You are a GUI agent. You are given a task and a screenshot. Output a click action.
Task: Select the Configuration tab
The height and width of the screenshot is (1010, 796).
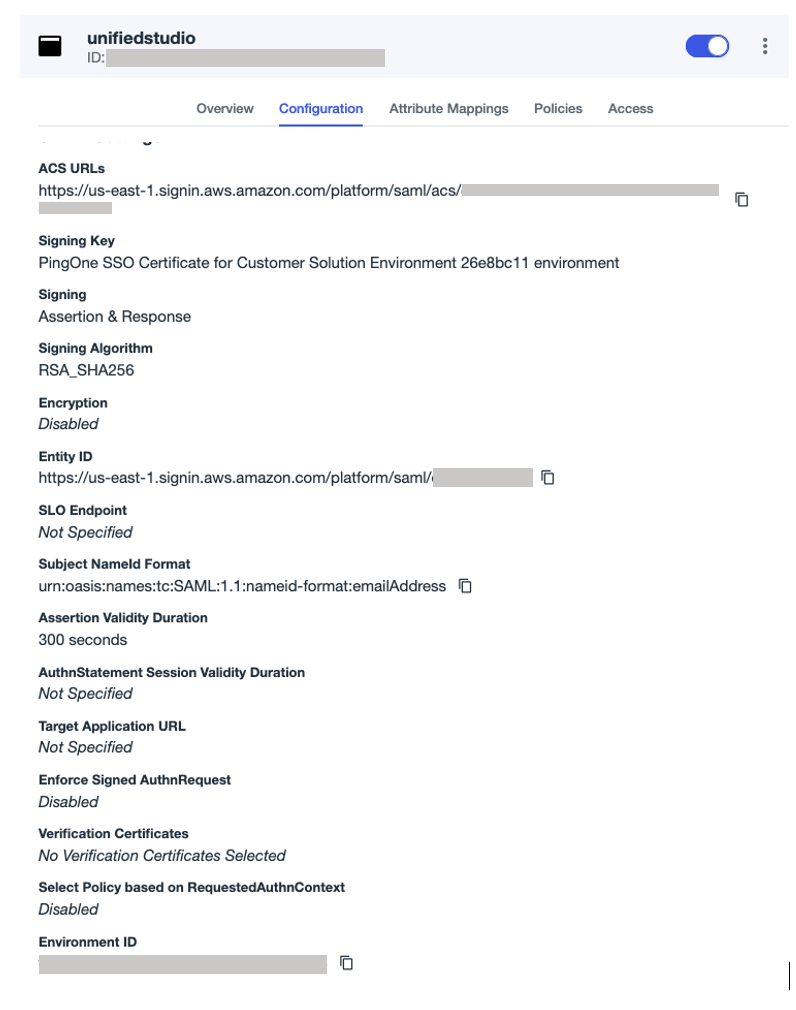coord(320,108)
